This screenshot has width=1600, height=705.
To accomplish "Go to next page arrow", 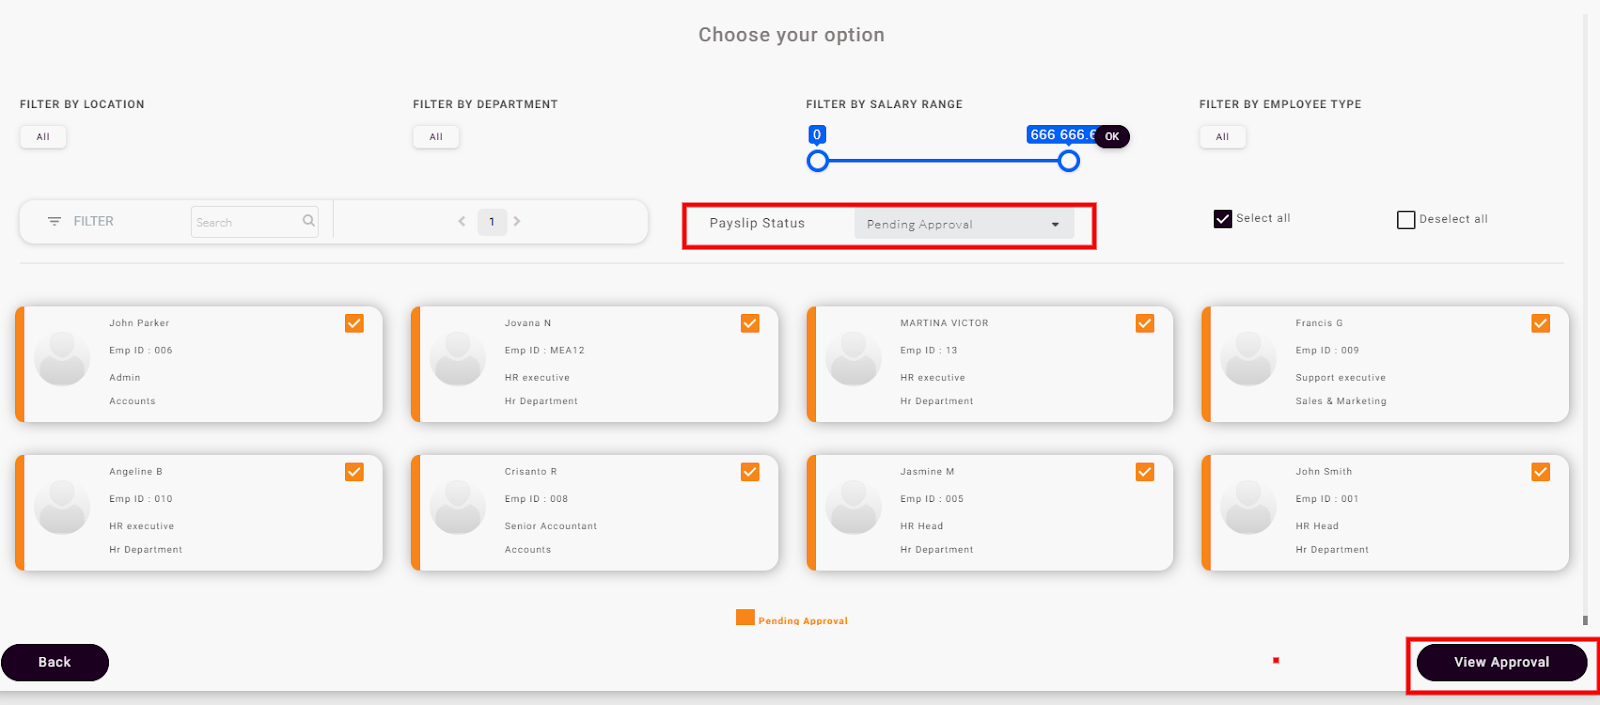I will tap(517, 221).
